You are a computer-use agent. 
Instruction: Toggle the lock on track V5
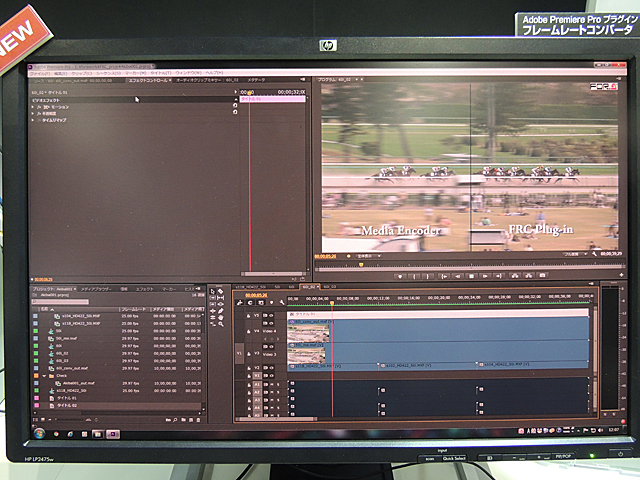point(248,316)
